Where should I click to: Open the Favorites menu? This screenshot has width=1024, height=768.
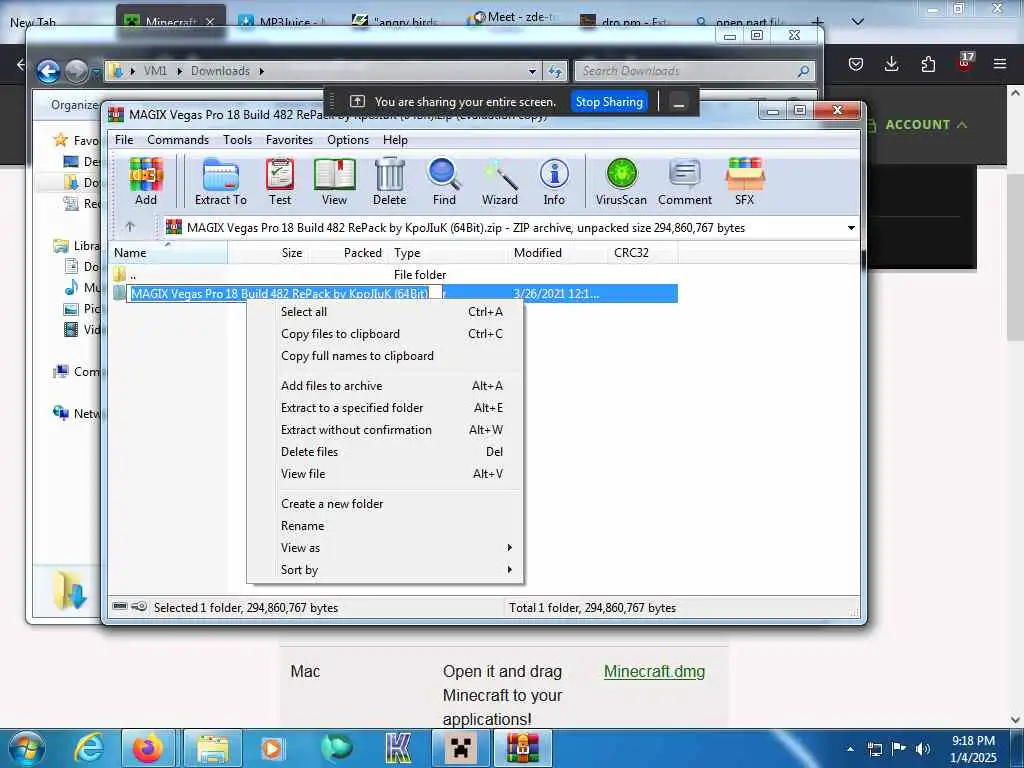289,140
